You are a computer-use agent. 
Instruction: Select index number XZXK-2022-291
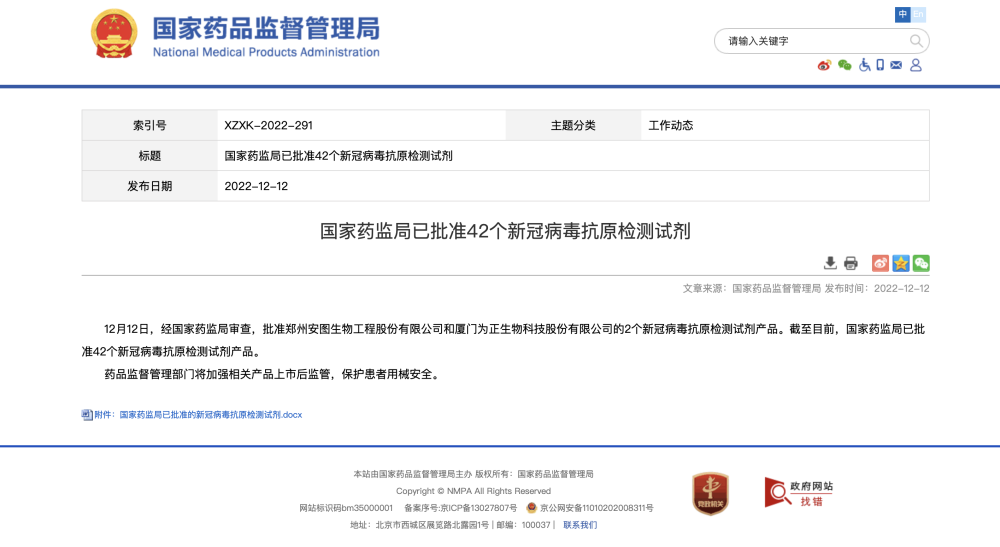(x=268, y=126)
